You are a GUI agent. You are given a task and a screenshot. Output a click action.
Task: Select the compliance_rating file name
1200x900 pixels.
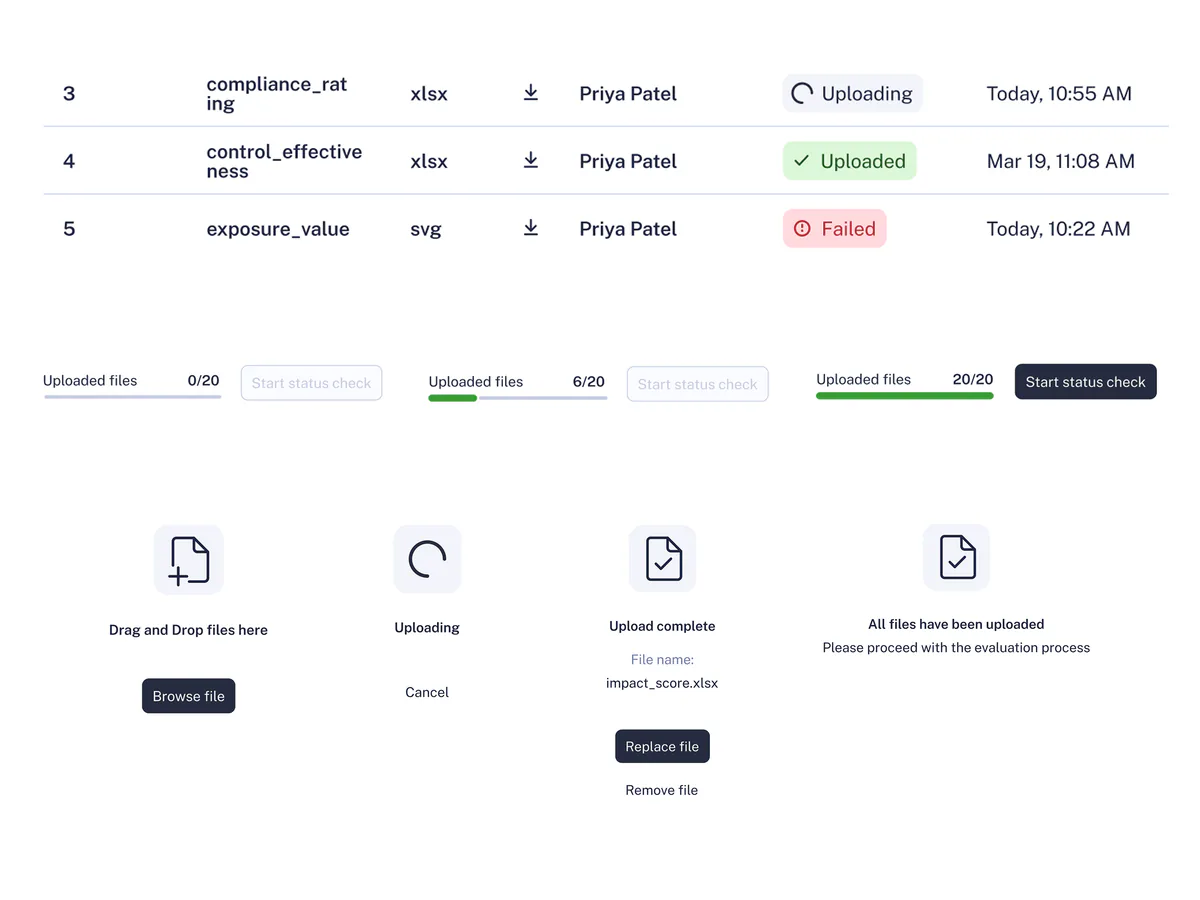click(x=277, y=93)
